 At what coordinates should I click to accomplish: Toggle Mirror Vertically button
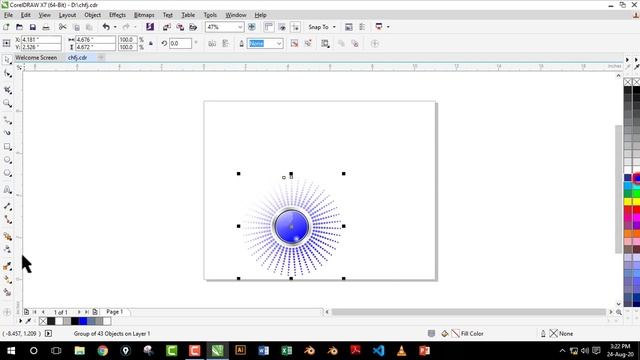(x=225, y=43)
